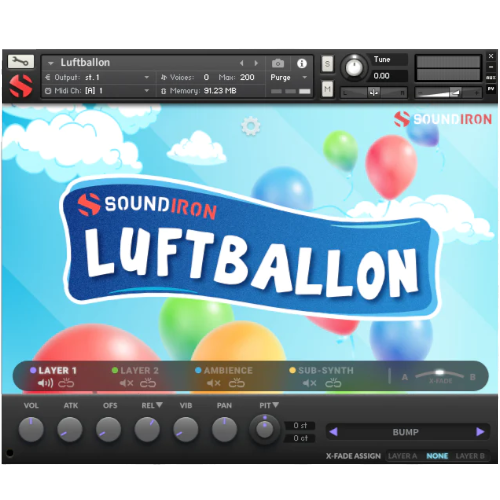Click the Tune value 0.00 field
The image size is (500, 500).
pos(388,76)
